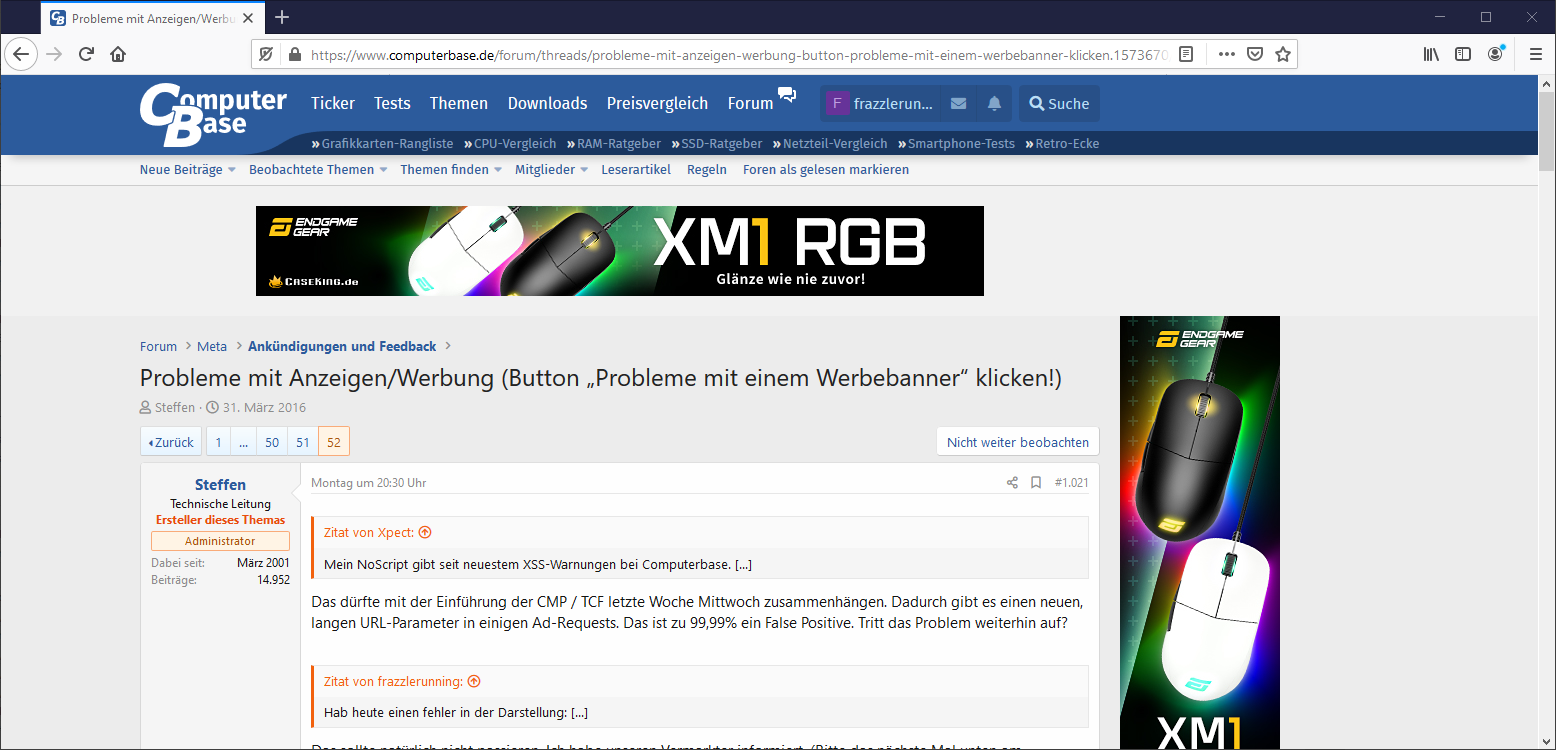The image size is (1556, 750).
Task: Share post #1.021 icon
Action: [x=1012, y=483]
